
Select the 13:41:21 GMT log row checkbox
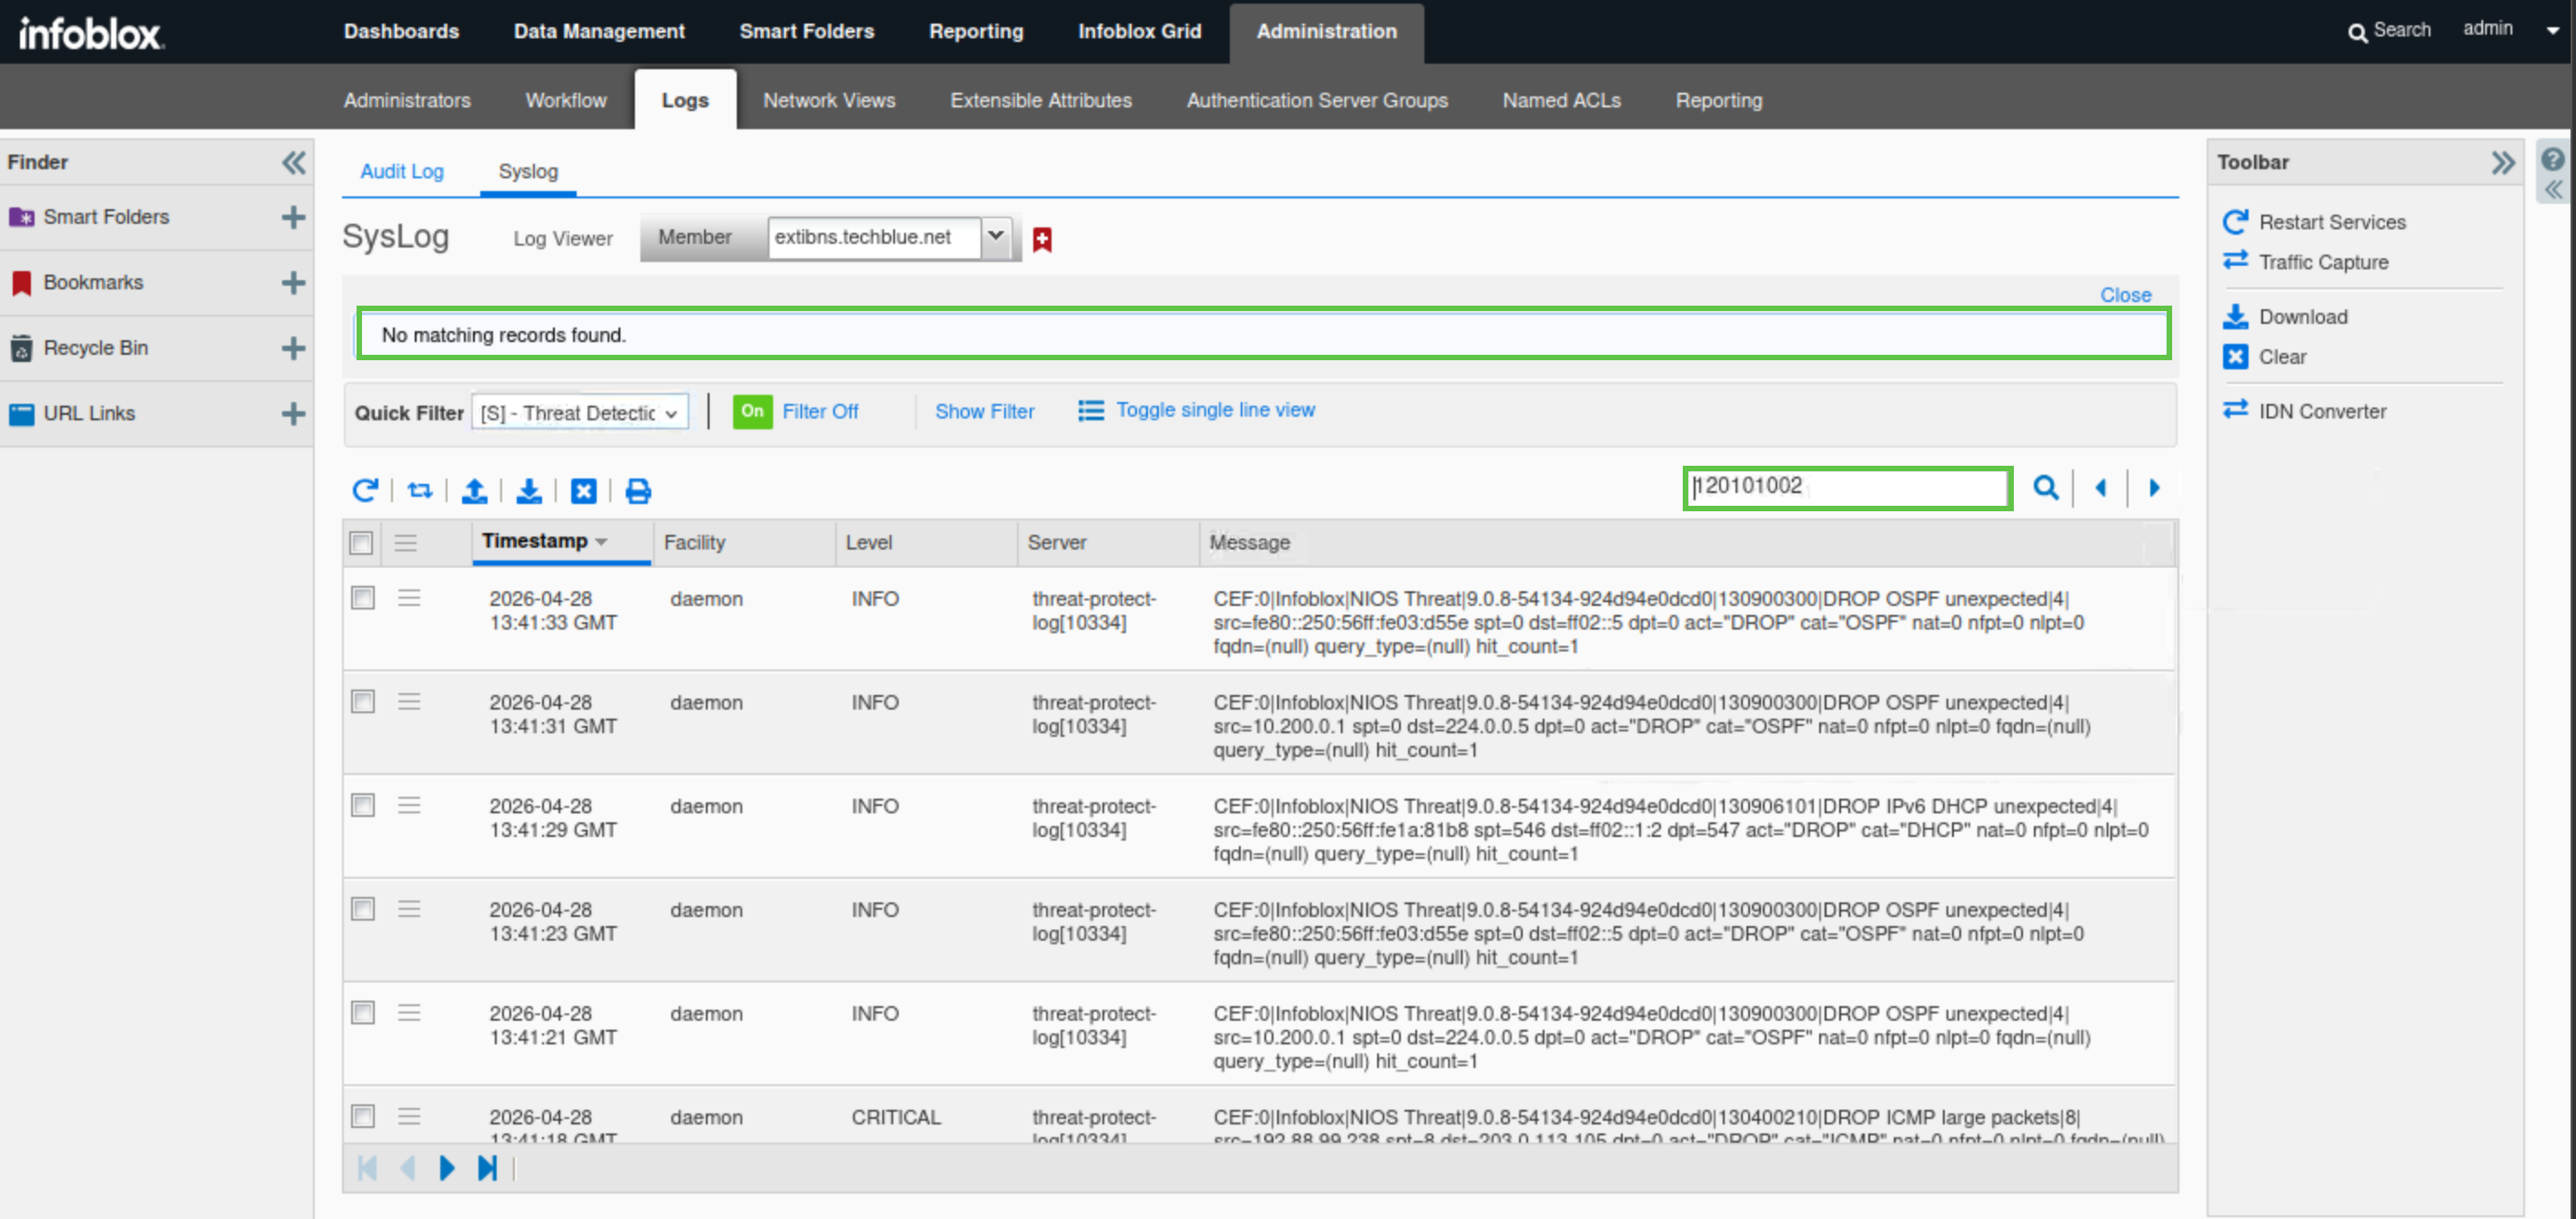pyautogui.click(x=362, y=1012)
